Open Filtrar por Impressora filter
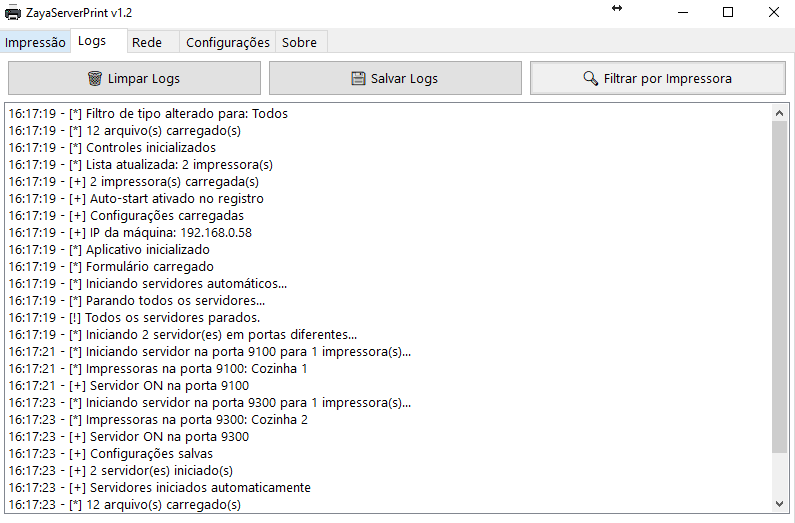The height and width of the screenshot is (523, 795). click(658, 78)
